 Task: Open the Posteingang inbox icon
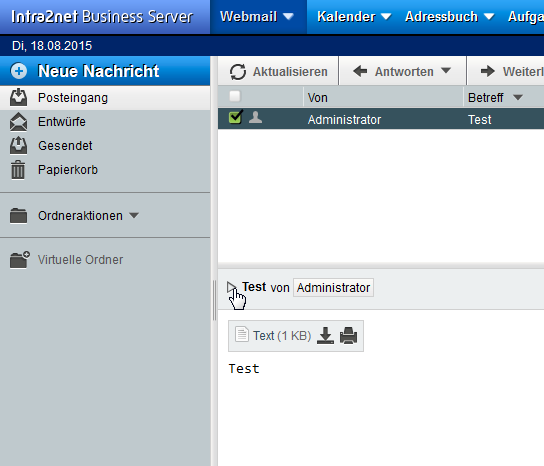(18, 98)
